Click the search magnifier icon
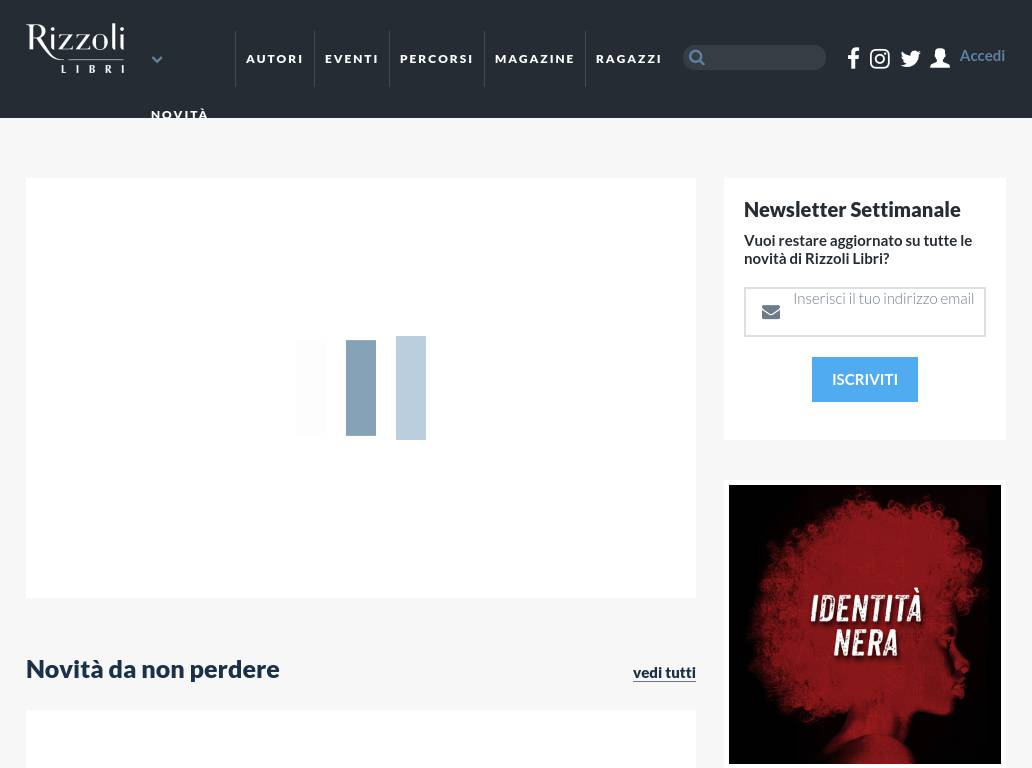The width and height of the screenshot is (1032, 768). [x=697, y=58]
